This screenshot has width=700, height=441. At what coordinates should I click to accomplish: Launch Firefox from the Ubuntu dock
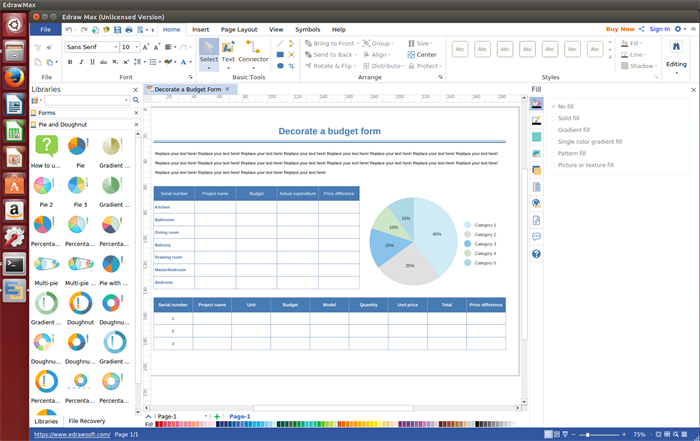(14, 76)
